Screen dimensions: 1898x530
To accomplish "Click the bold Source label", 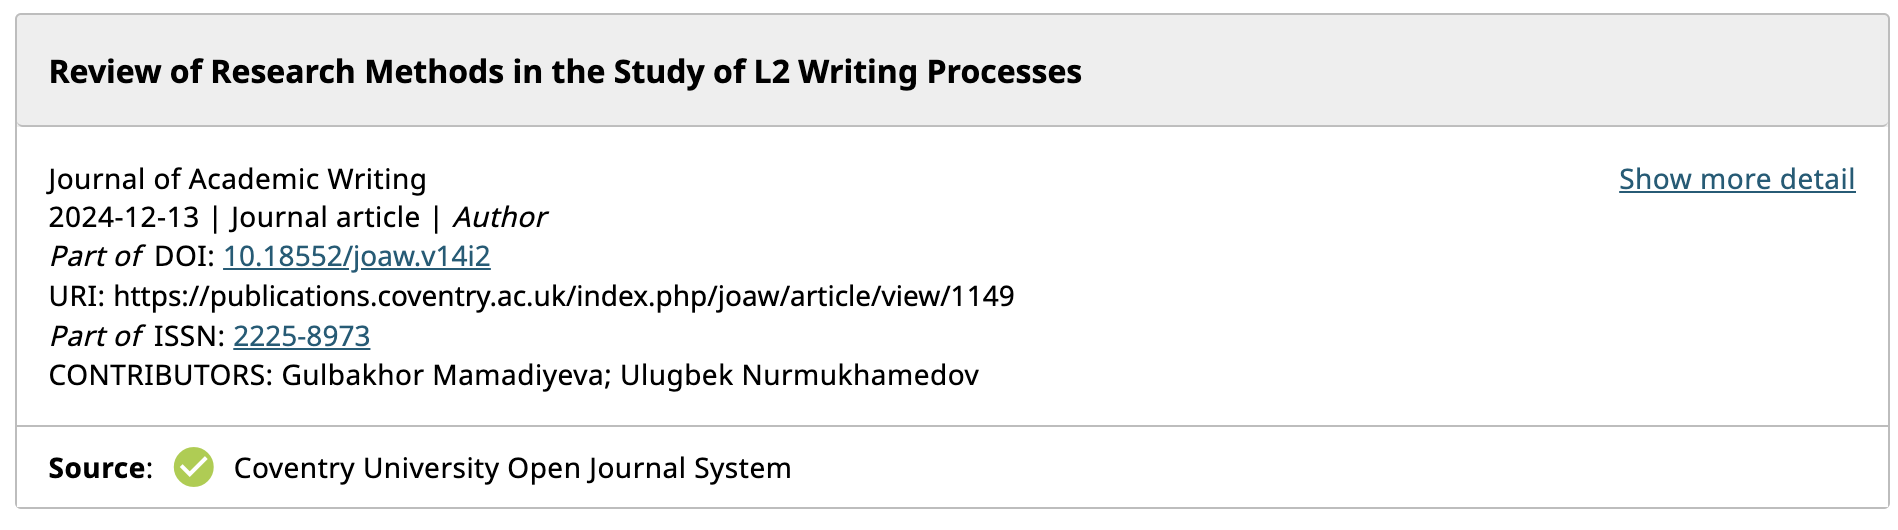I will point(97,468).
